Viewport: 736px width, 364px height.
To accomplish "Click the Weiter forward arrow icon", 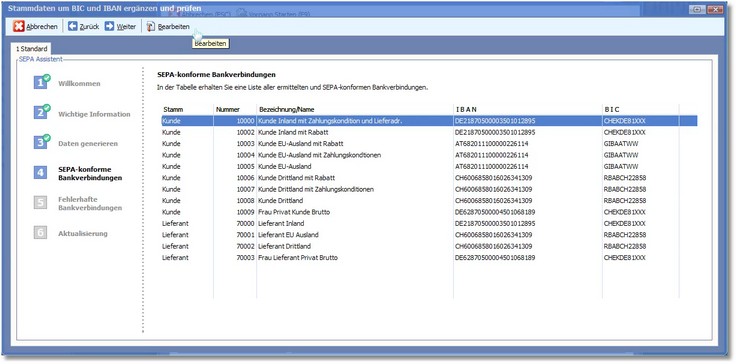I will pyautogui.click(x=109, y=26).
